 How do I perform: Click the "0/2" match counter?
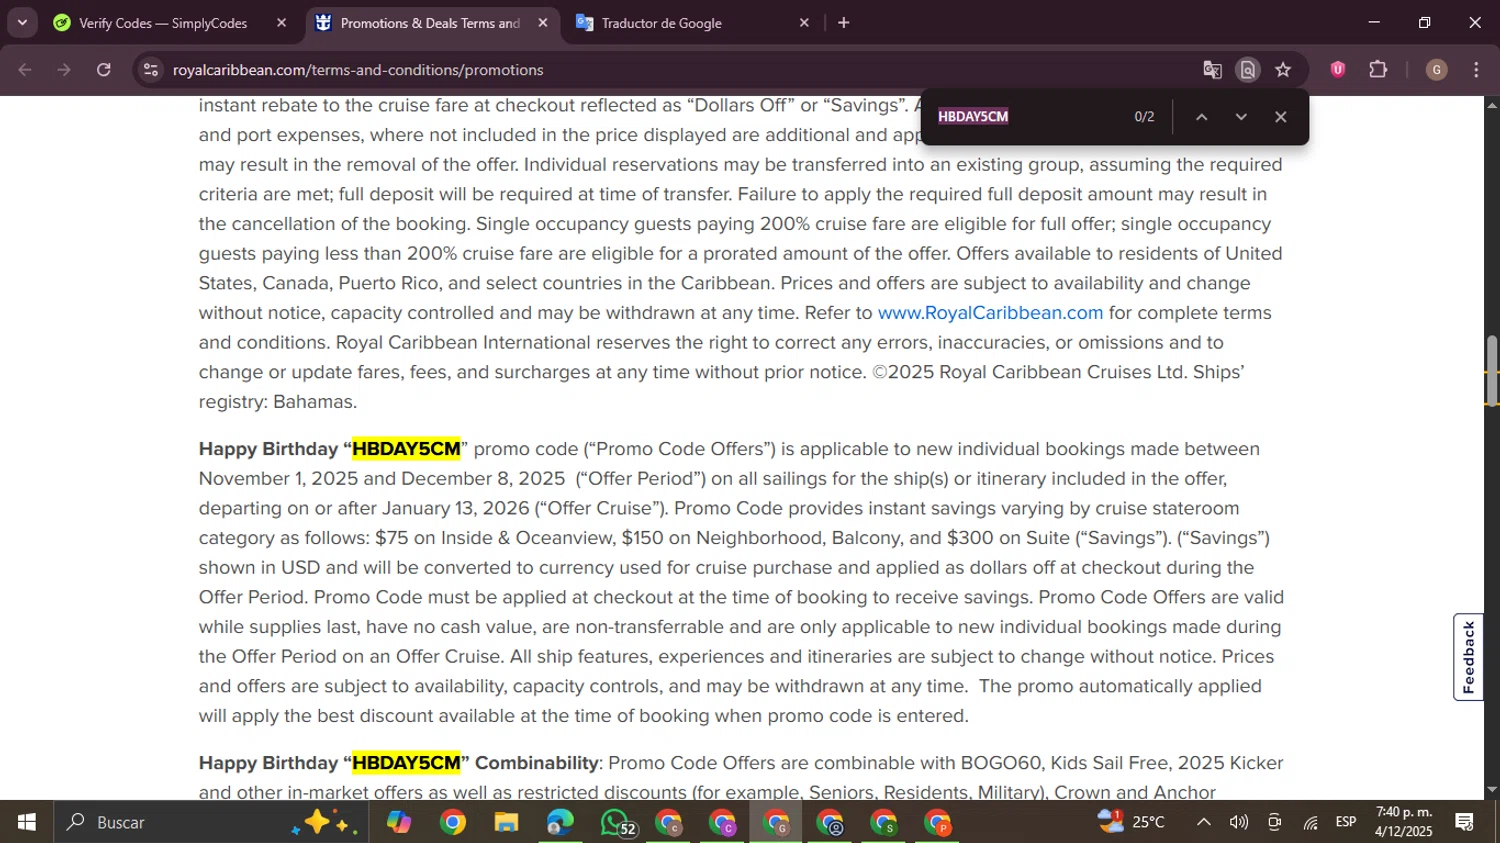[1144, 117]
